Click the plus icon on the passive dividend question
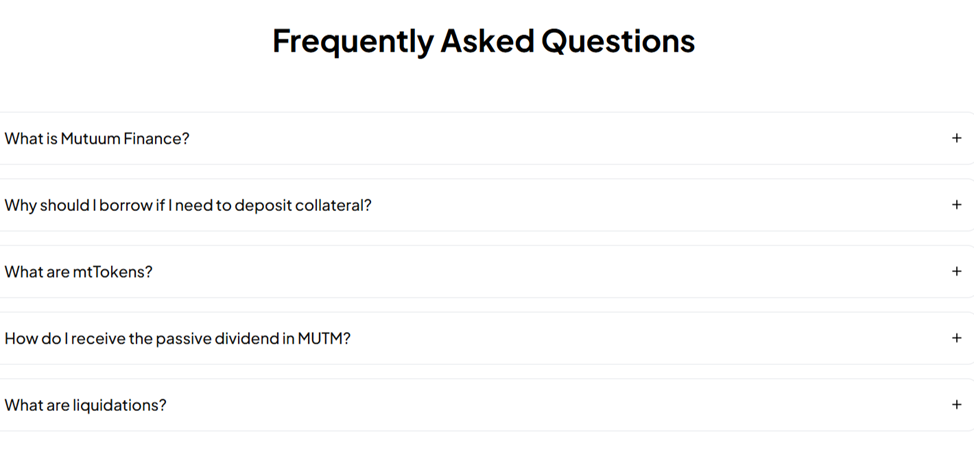 point(956,338)
